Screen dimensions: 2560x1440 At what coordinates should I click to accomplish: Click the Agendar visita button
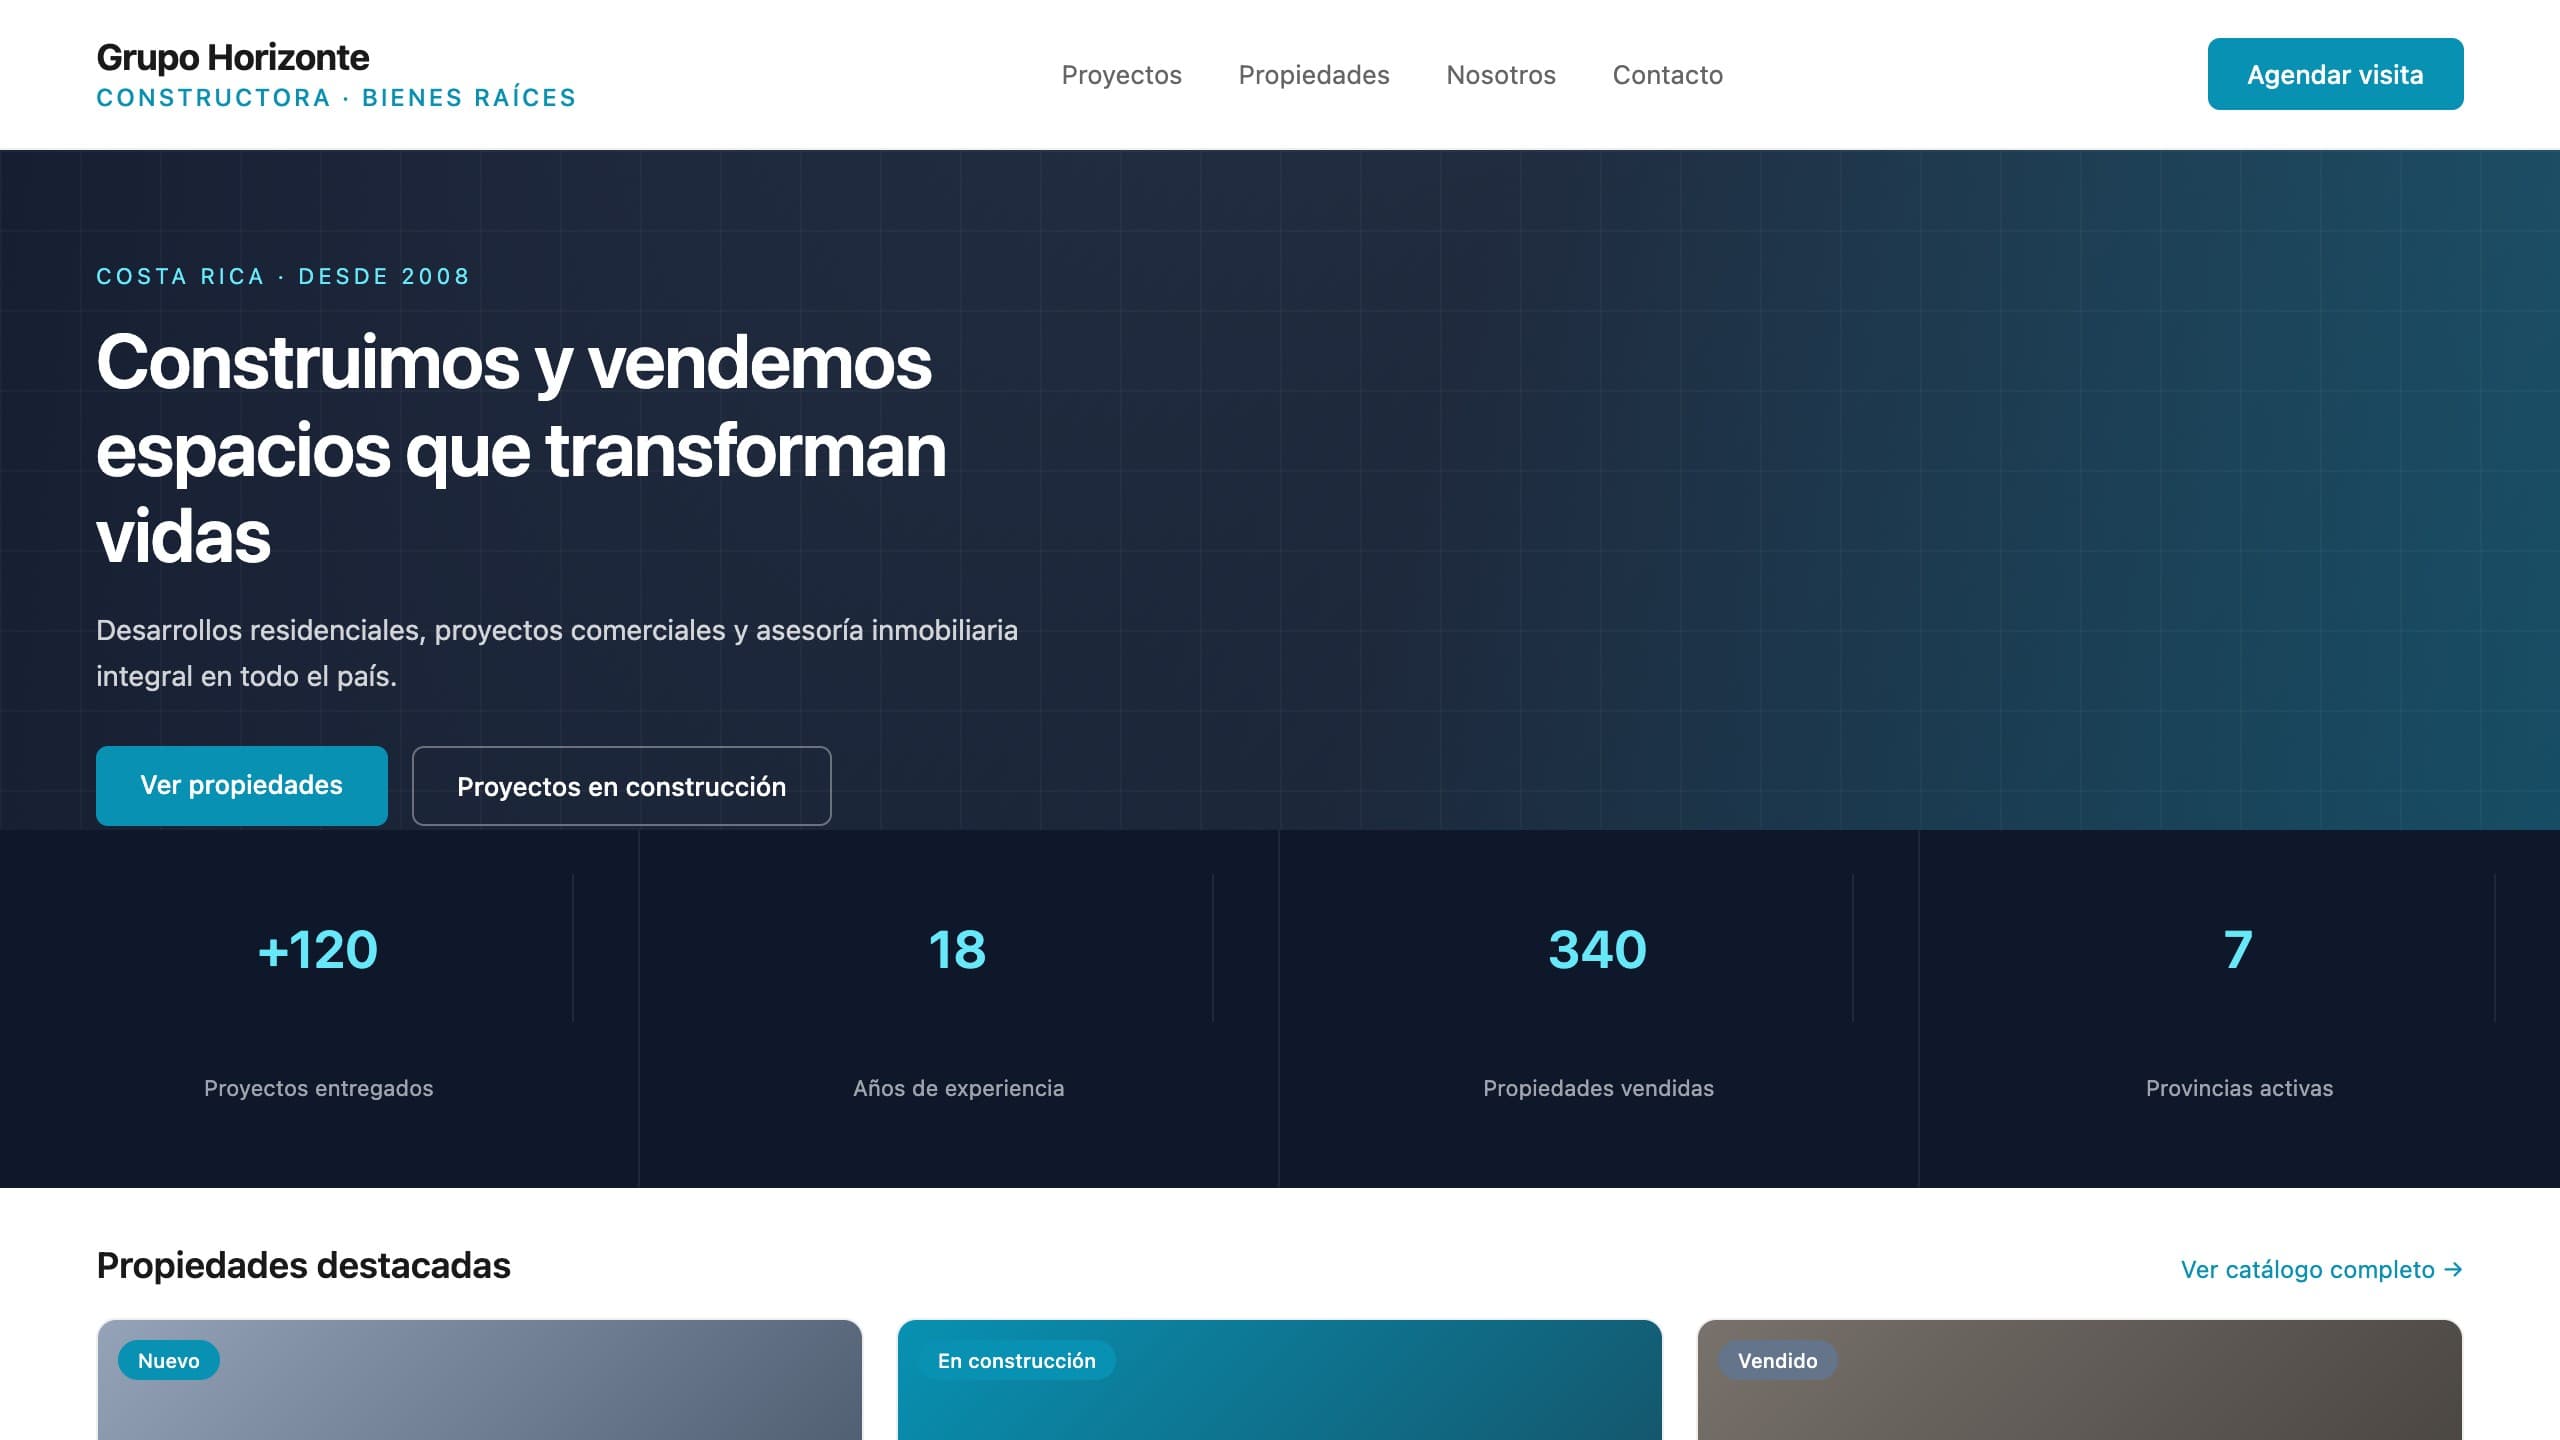pos(2335,74)
